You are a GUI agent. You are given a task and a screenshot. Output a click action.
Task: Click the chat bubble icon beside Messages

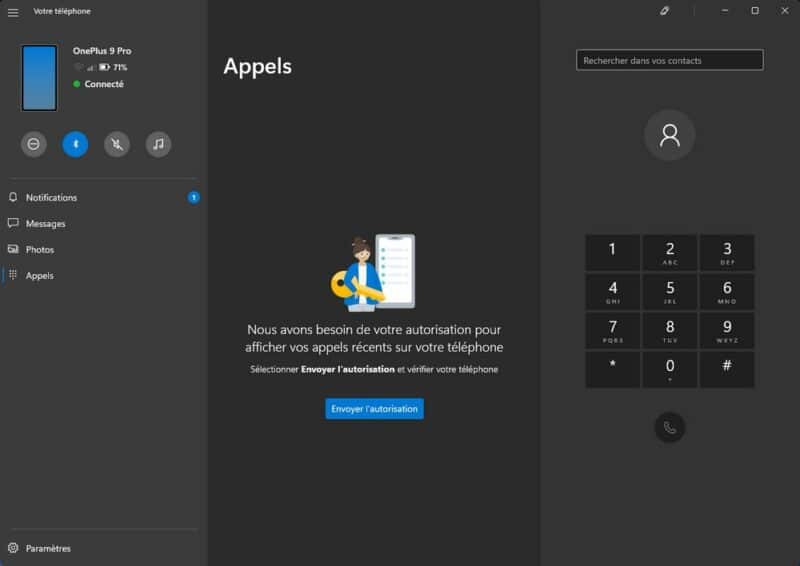(13, 223)
